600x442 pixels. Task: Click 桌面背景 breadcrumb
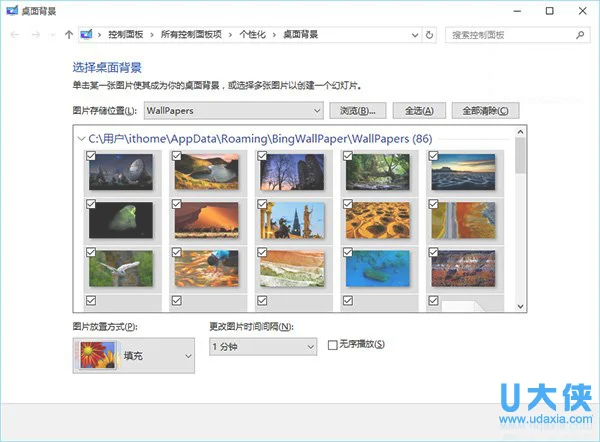tap(300, 35)
